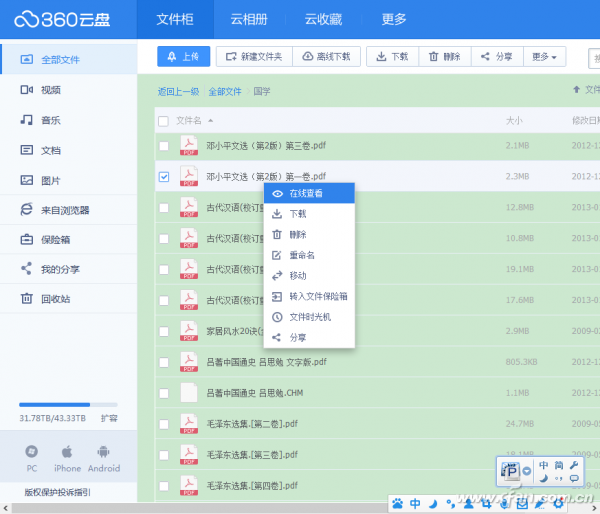The width and height of the screenshot is (600, 514).
Task: Open the 更多 tab in the top navigation
Action: (394, 19)
